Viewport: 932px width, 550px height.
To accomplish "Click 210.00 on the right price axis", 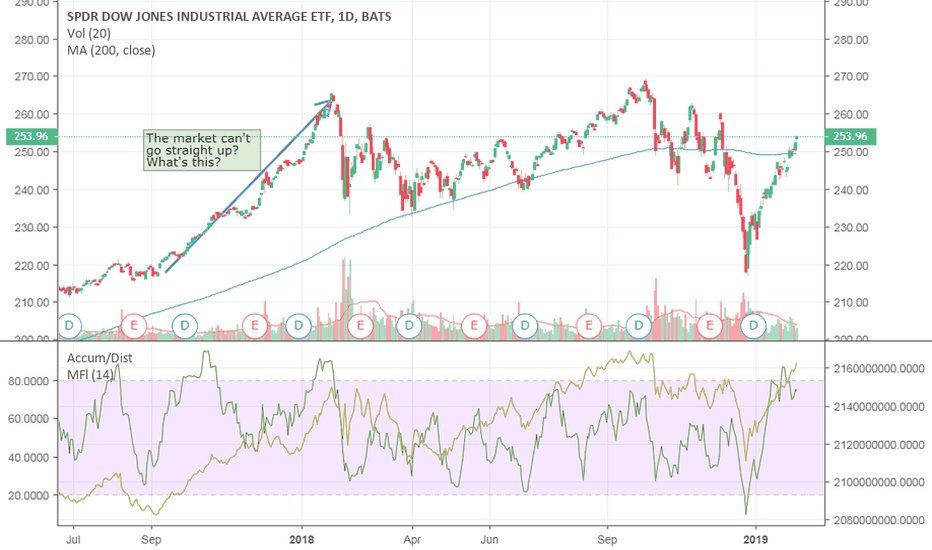I will (851, 303).
